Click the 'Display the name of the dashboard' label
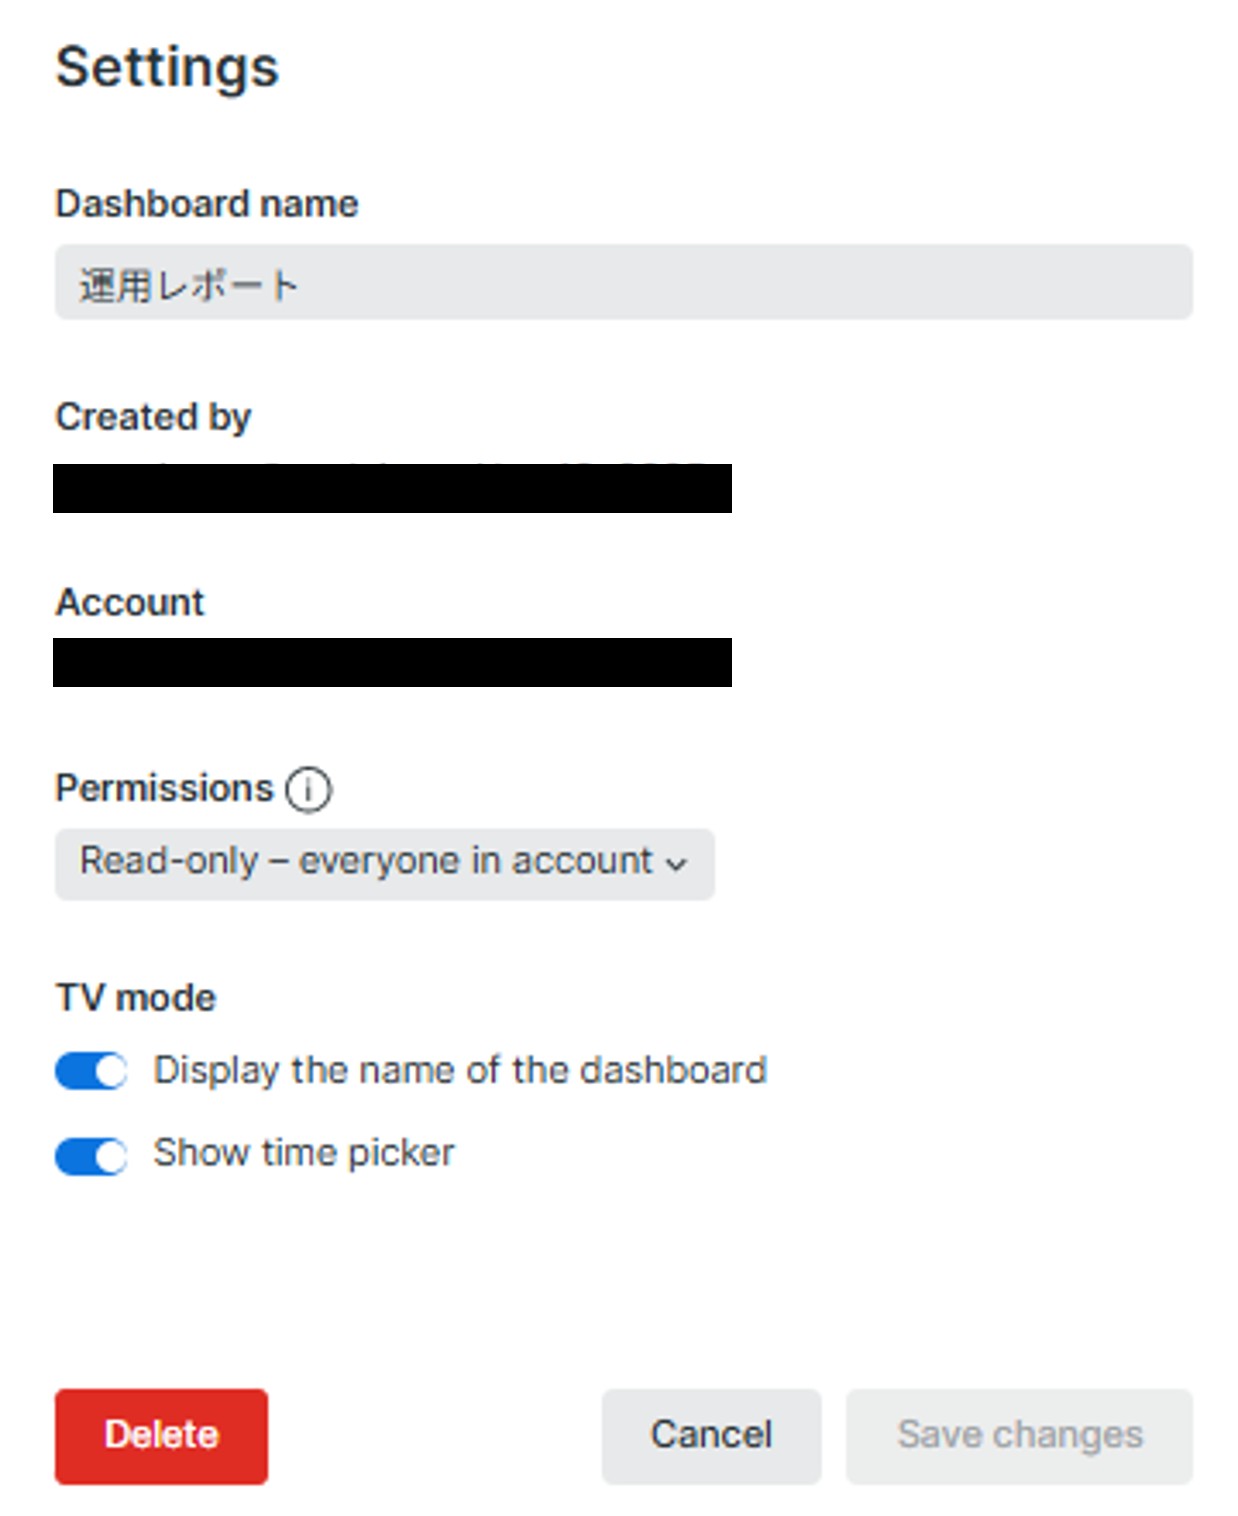This screenshot has width=1238, height=1516. 460,1070
